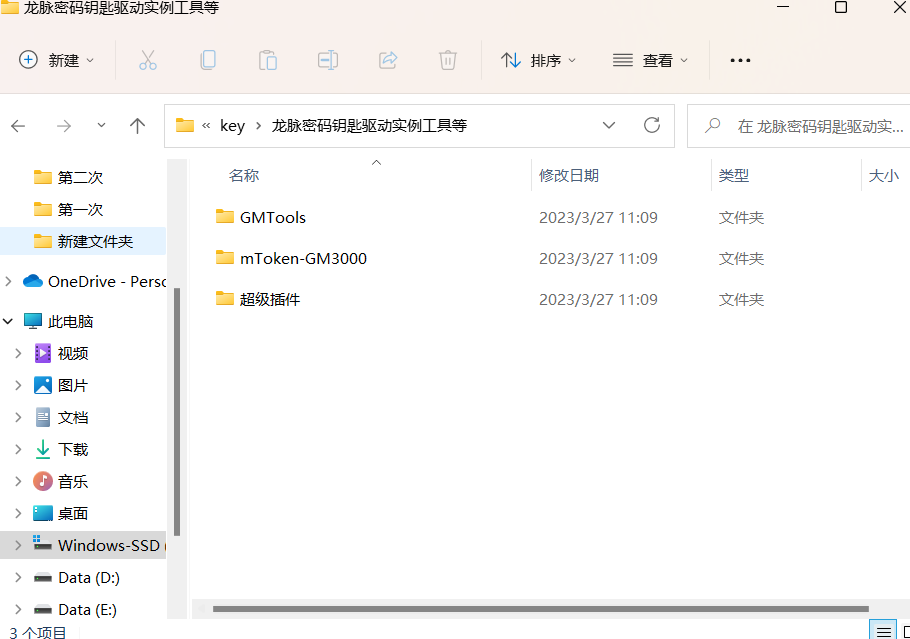910x639 pixels.
Task: Go up one folder level arrow
Action: pyautogui.click(x=138, y=126)
